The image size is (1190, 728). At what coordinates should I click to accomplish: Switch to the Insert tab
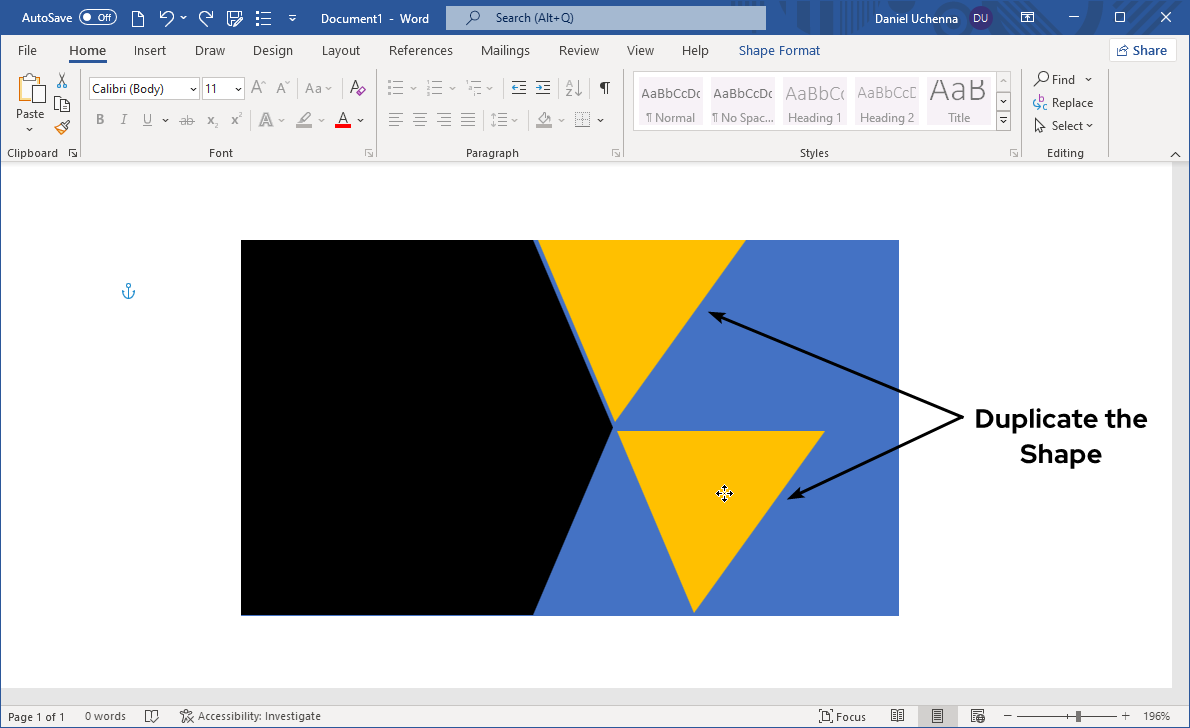(150, 51)
